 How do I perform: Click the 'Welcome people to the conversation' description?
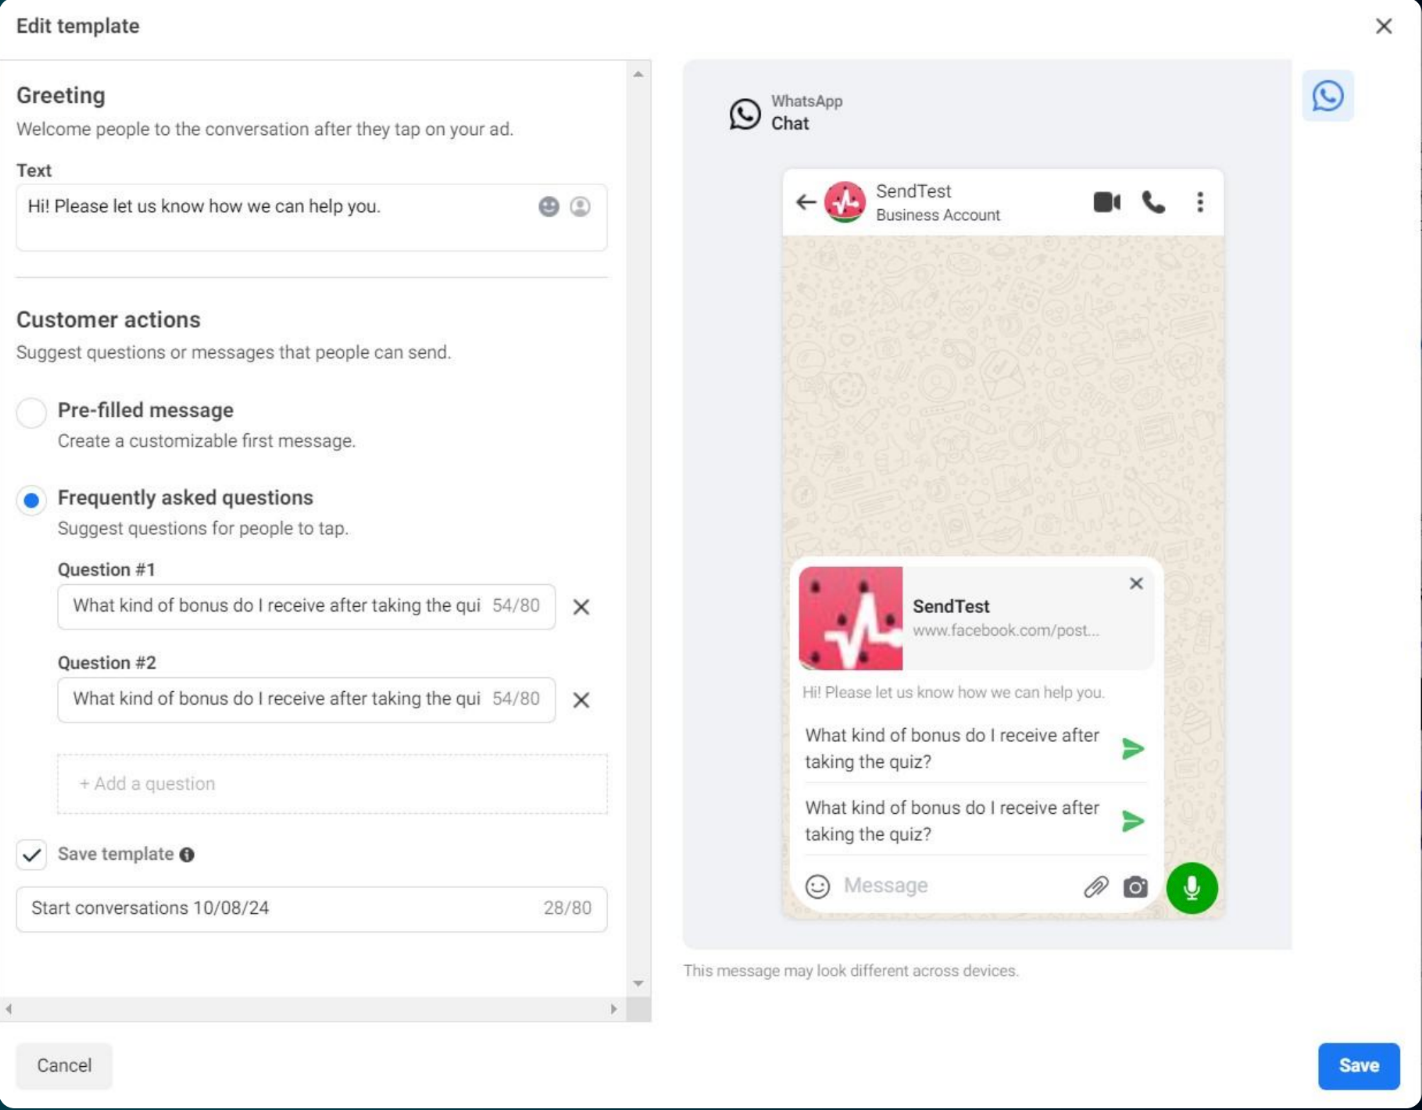(x=265, y=129)
